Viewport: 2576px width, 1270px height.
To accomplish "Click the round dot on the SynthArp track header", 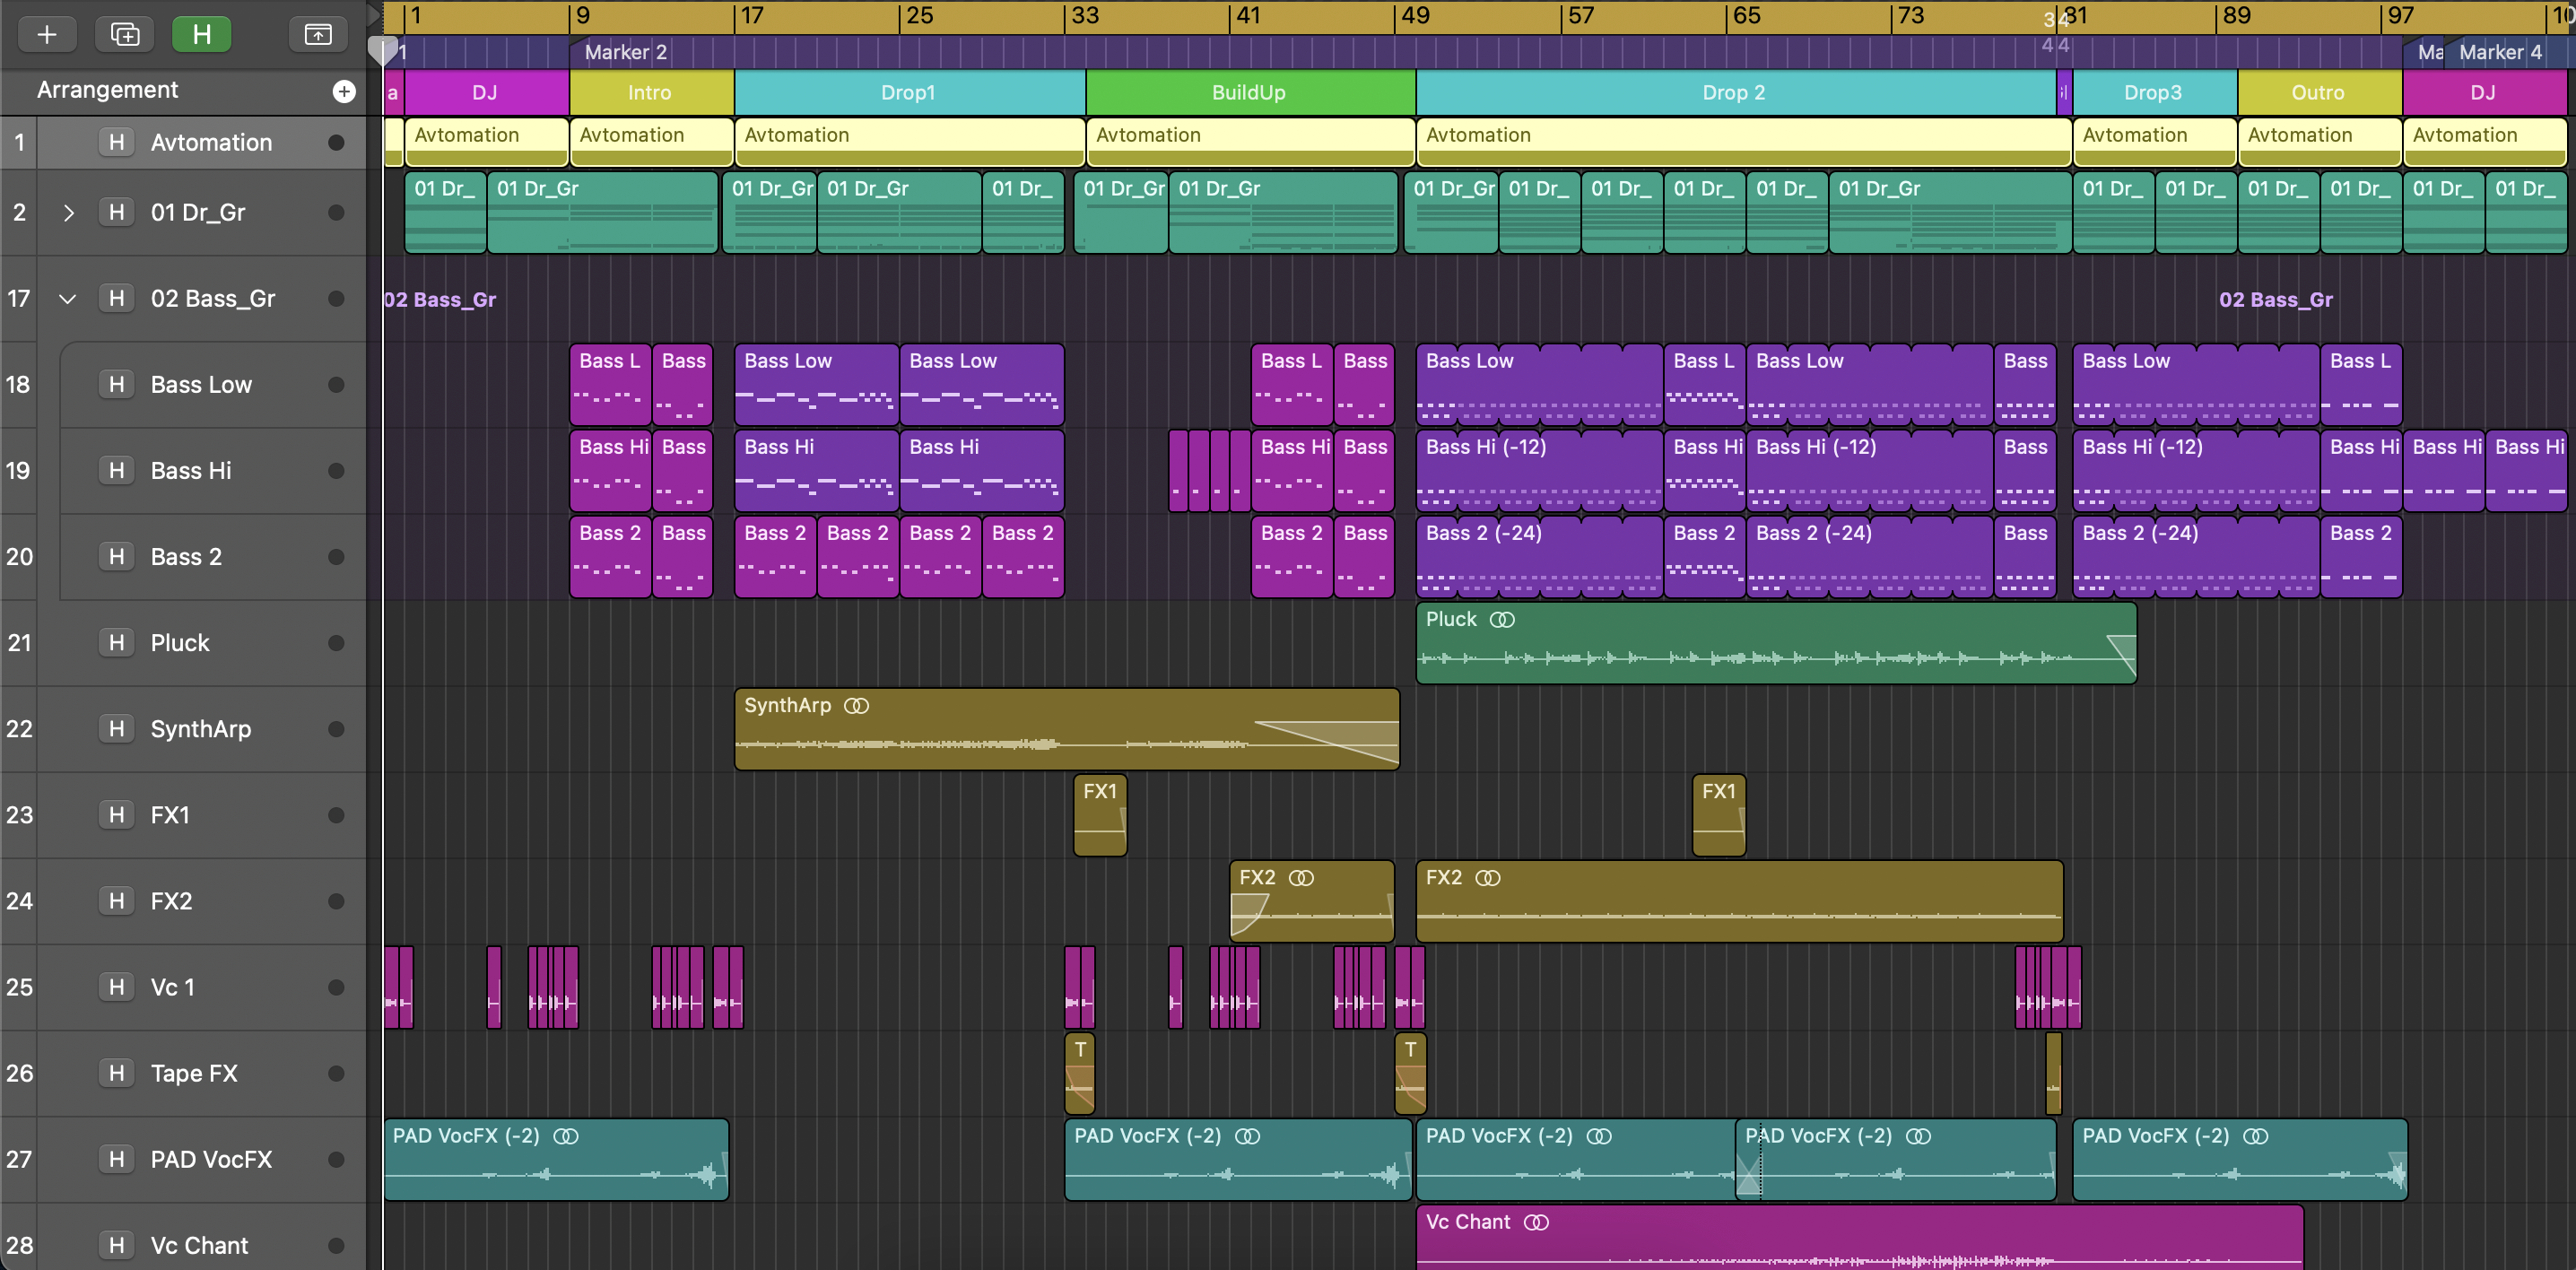I will pyautogui.click(x=336, y=729).
